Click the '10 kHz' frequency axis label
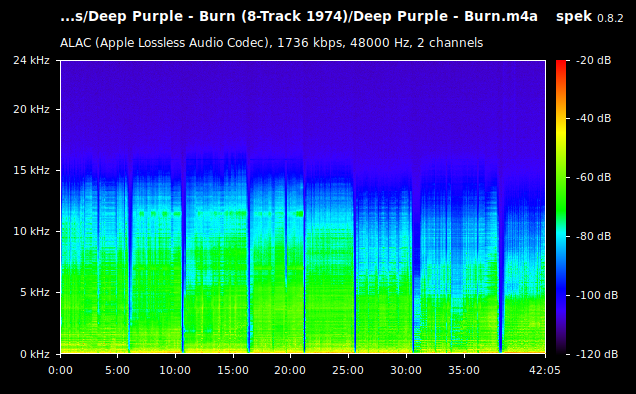 (31, 231)
